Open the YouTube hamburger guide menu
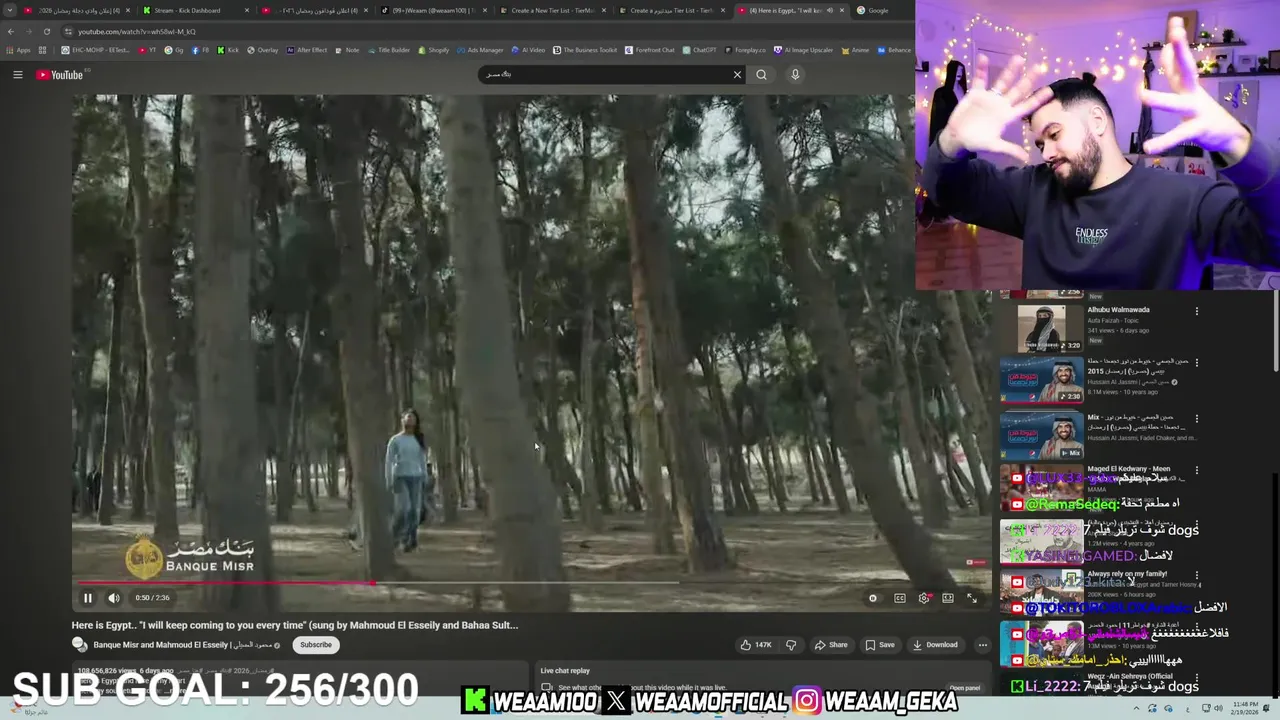1280x720 pixels. (18, 75)
